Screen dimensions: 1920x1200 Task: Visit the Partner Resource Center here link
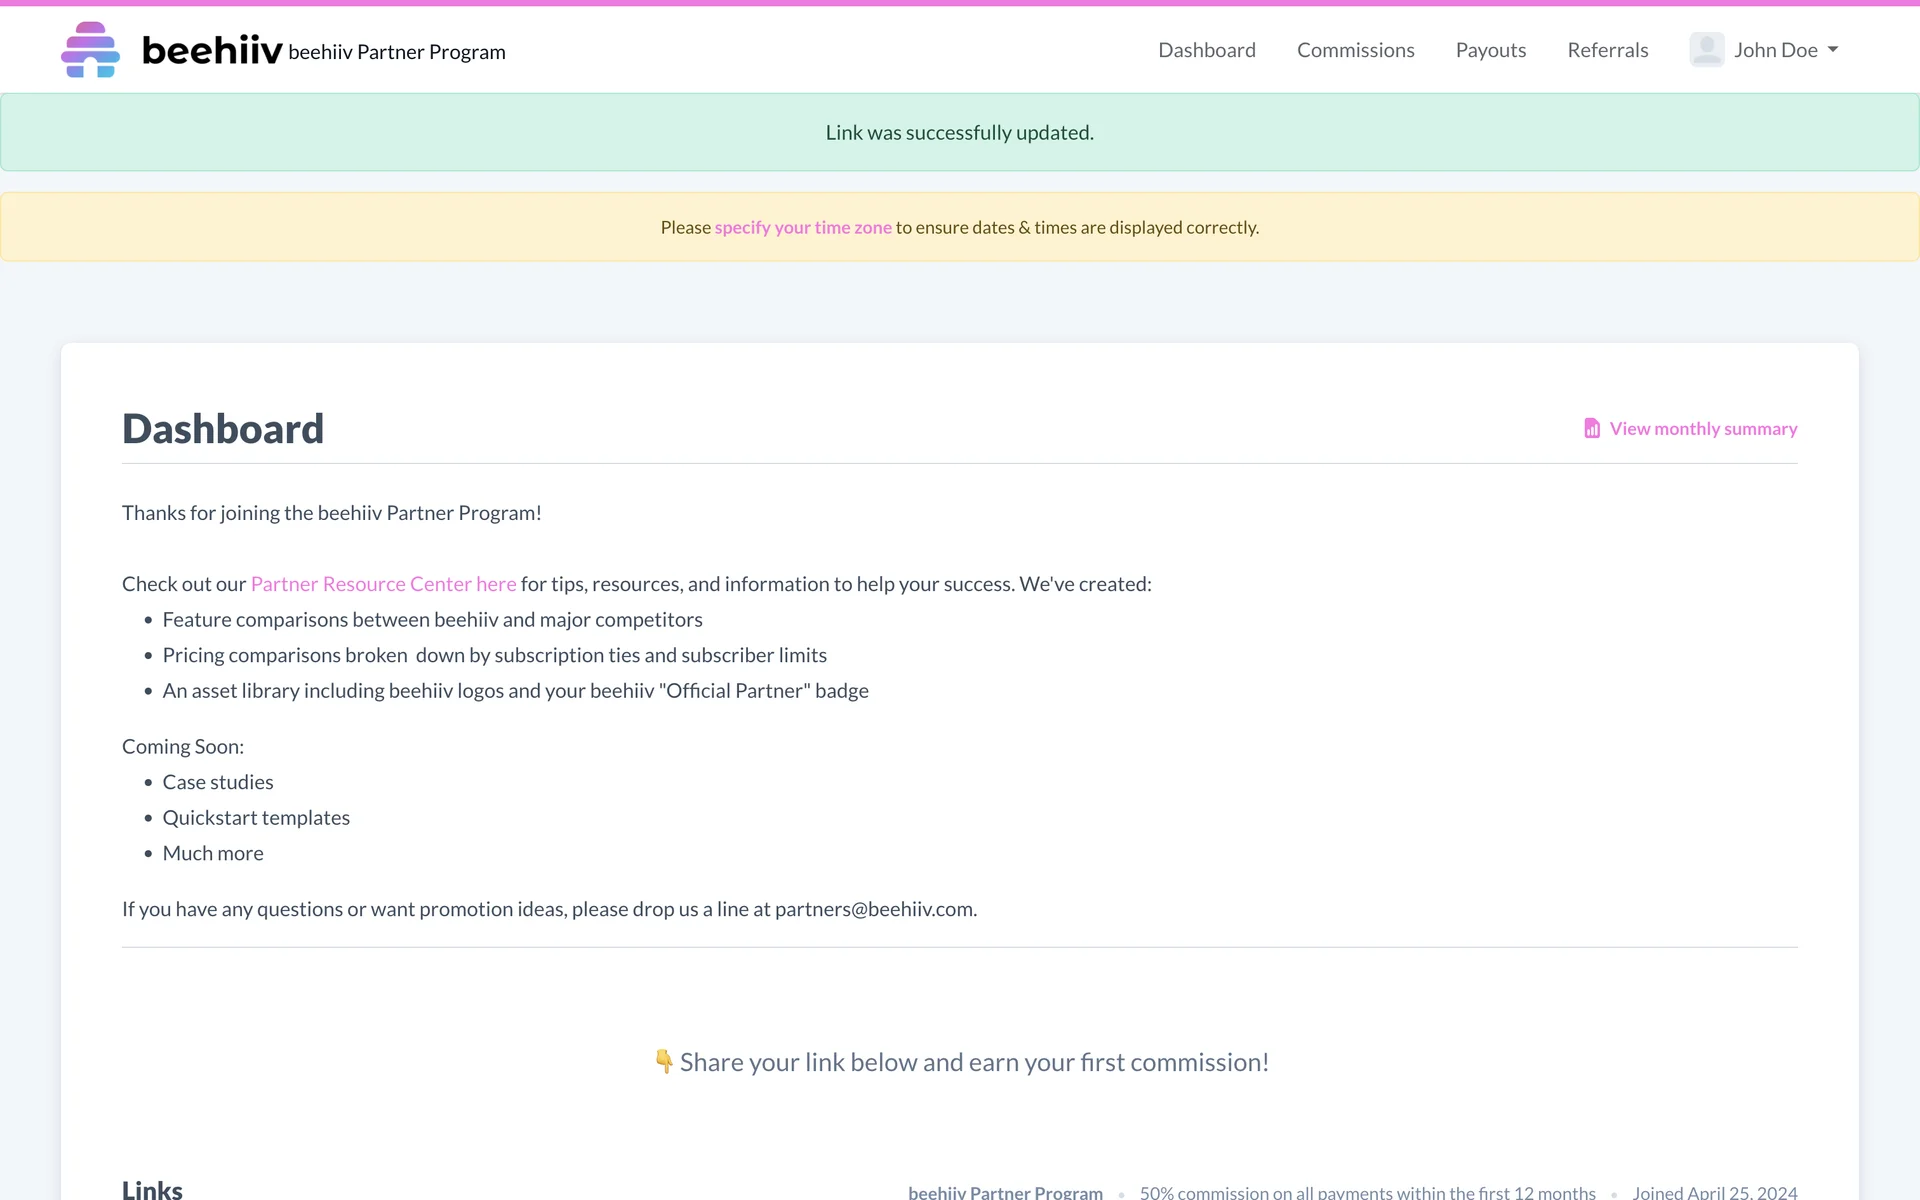coord(383,584)
